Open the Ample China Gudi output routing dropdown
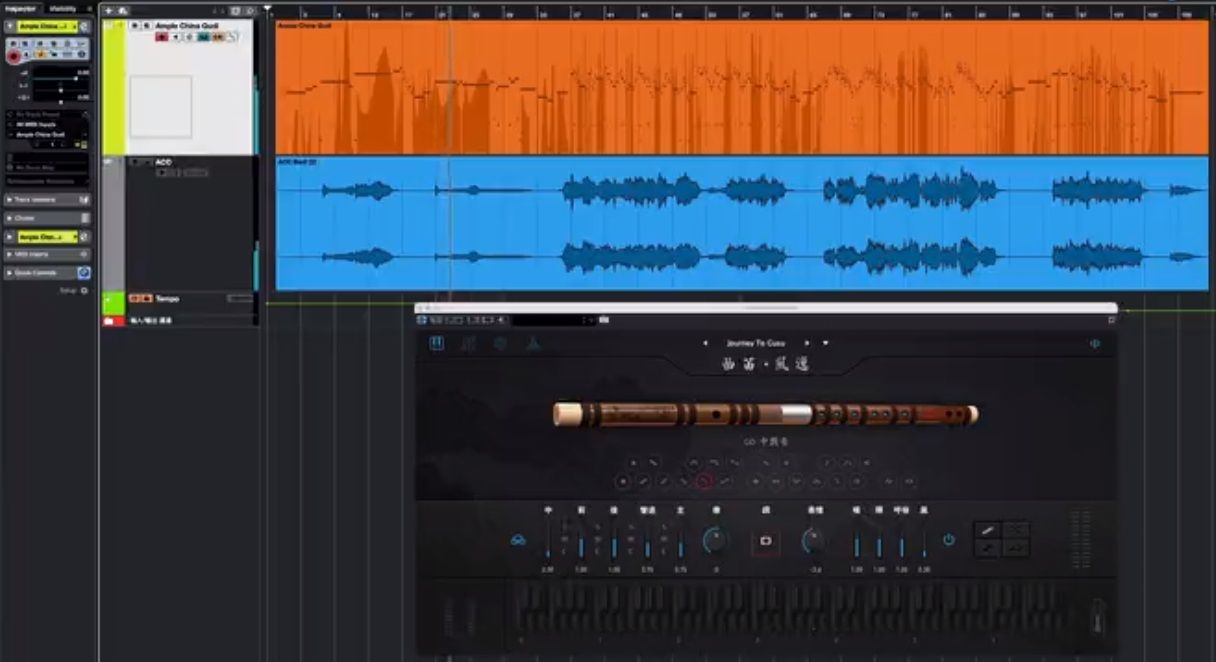This screenshot has width=1216, height=662. click(x=47, y=134)
